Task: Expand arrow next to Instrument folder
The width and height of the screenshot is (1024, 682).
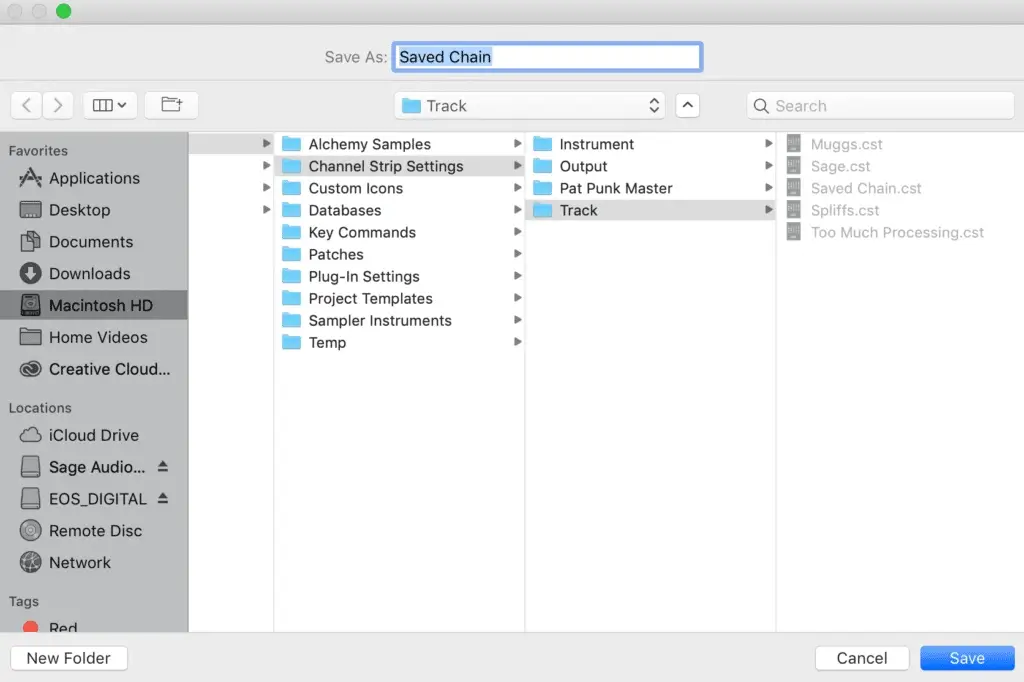Action: (769, 143)
